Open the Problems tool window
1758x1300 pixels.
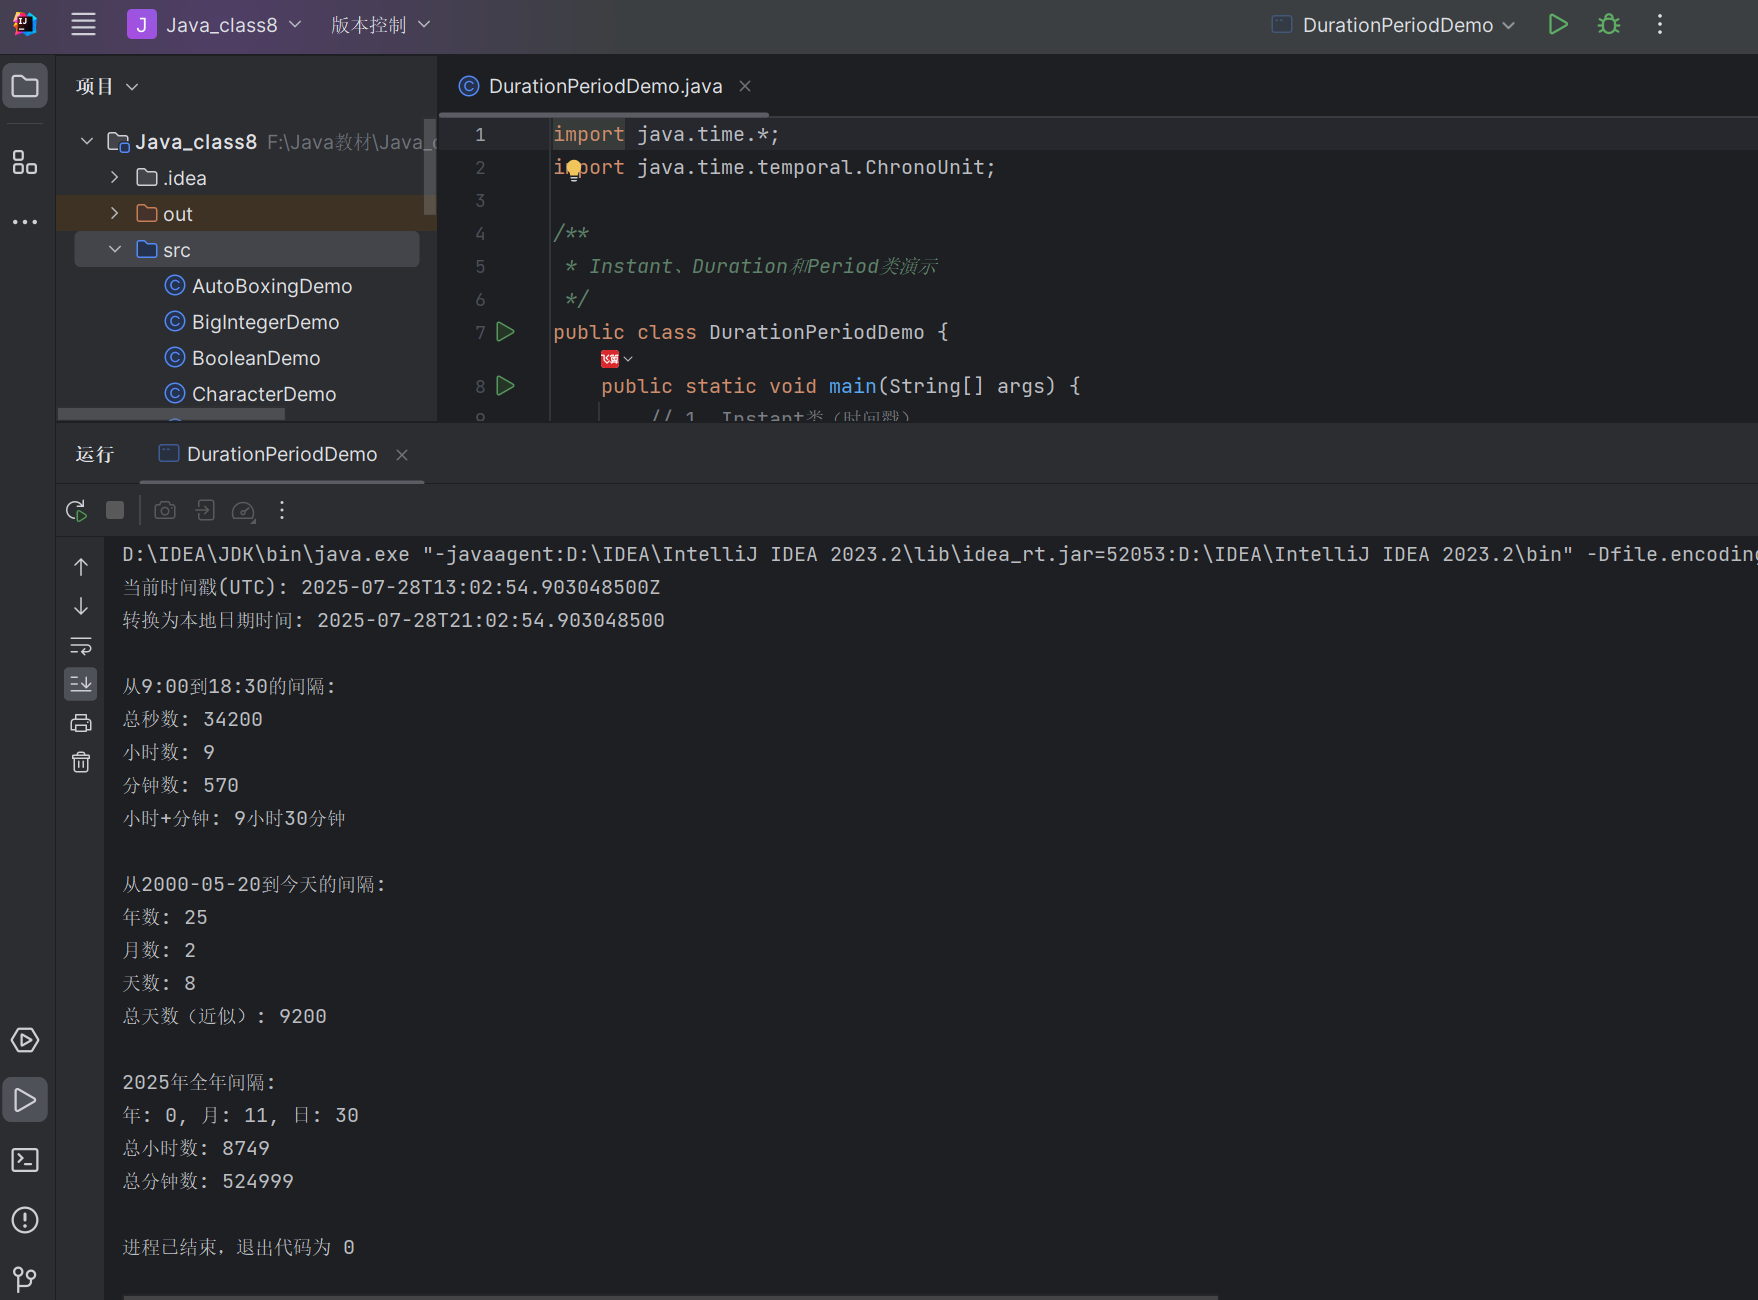[25, 1220]
